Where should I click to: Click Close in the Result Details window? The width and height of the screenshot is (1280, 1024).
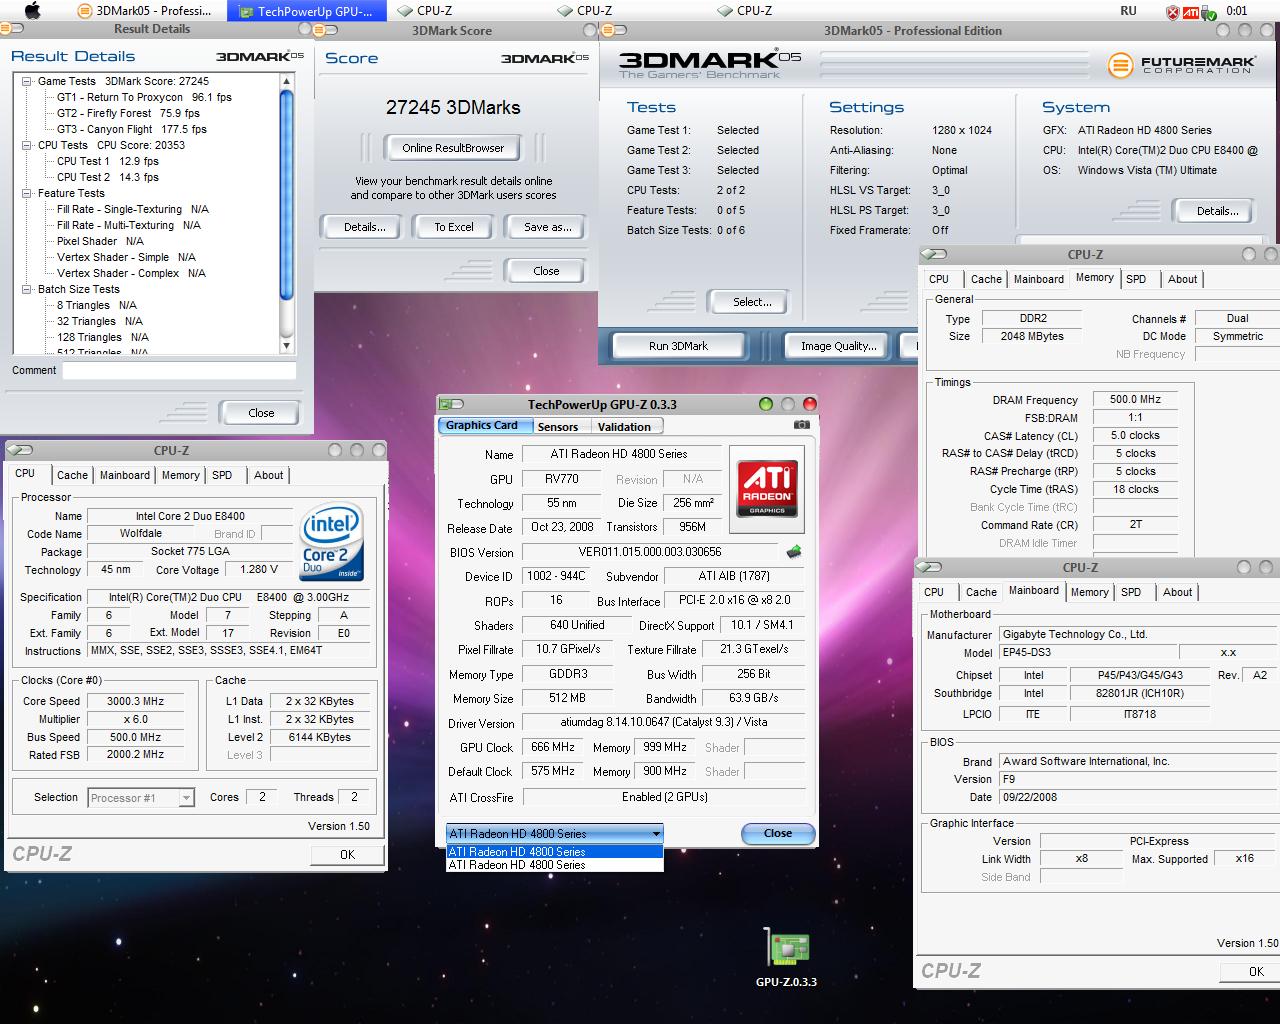point(261,413)
